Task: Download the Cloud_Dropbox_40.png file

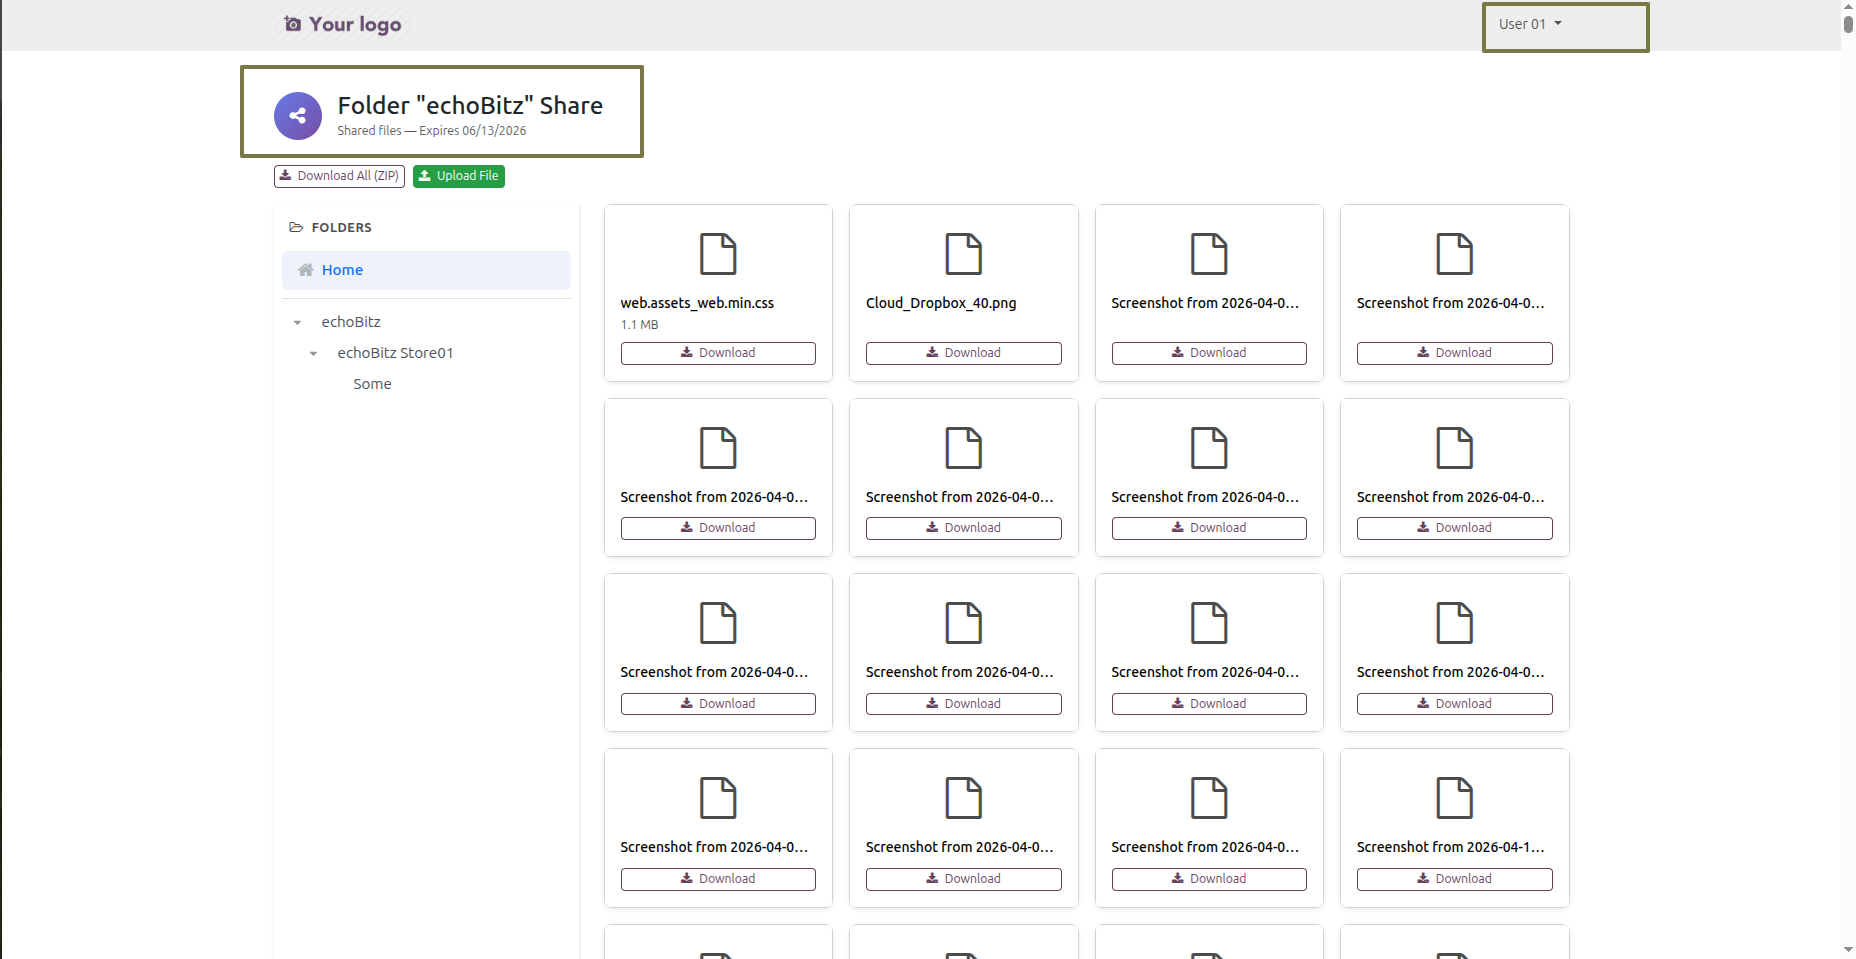Action: pyautogui.click(x=964, y=353)
